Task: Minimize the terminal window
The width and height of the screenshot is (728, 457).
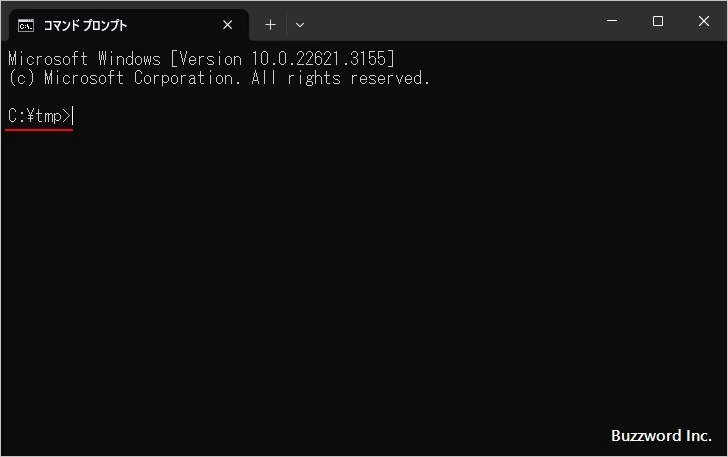Action: (x=611, y=21)
